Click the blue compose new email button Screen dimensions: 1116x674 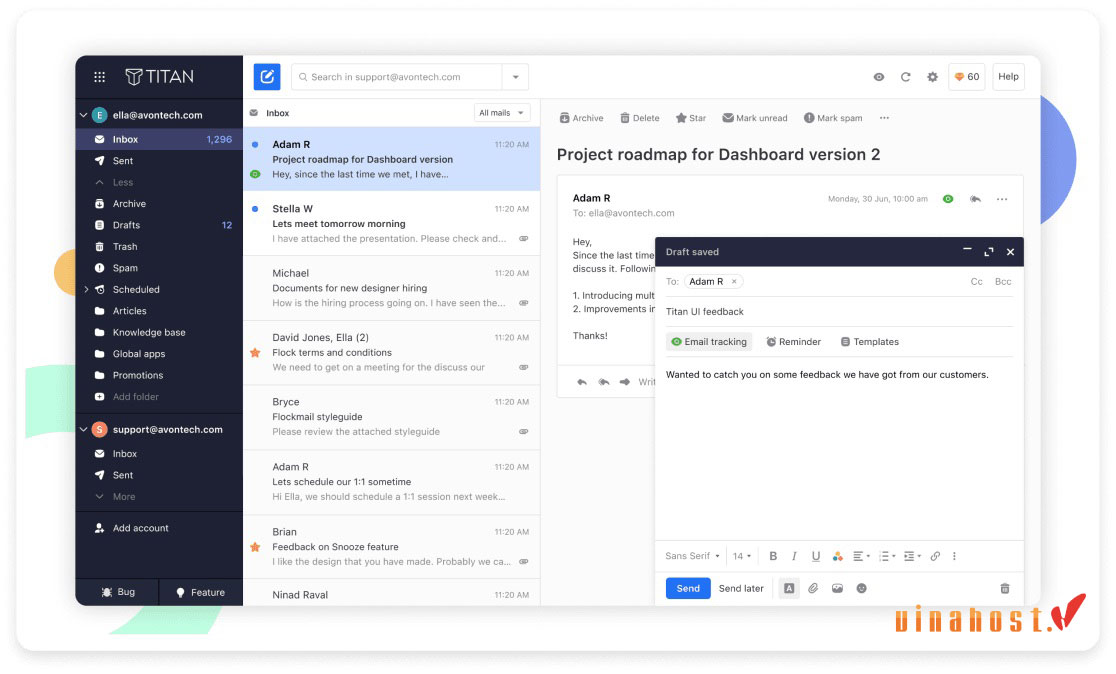coord(267,77)
